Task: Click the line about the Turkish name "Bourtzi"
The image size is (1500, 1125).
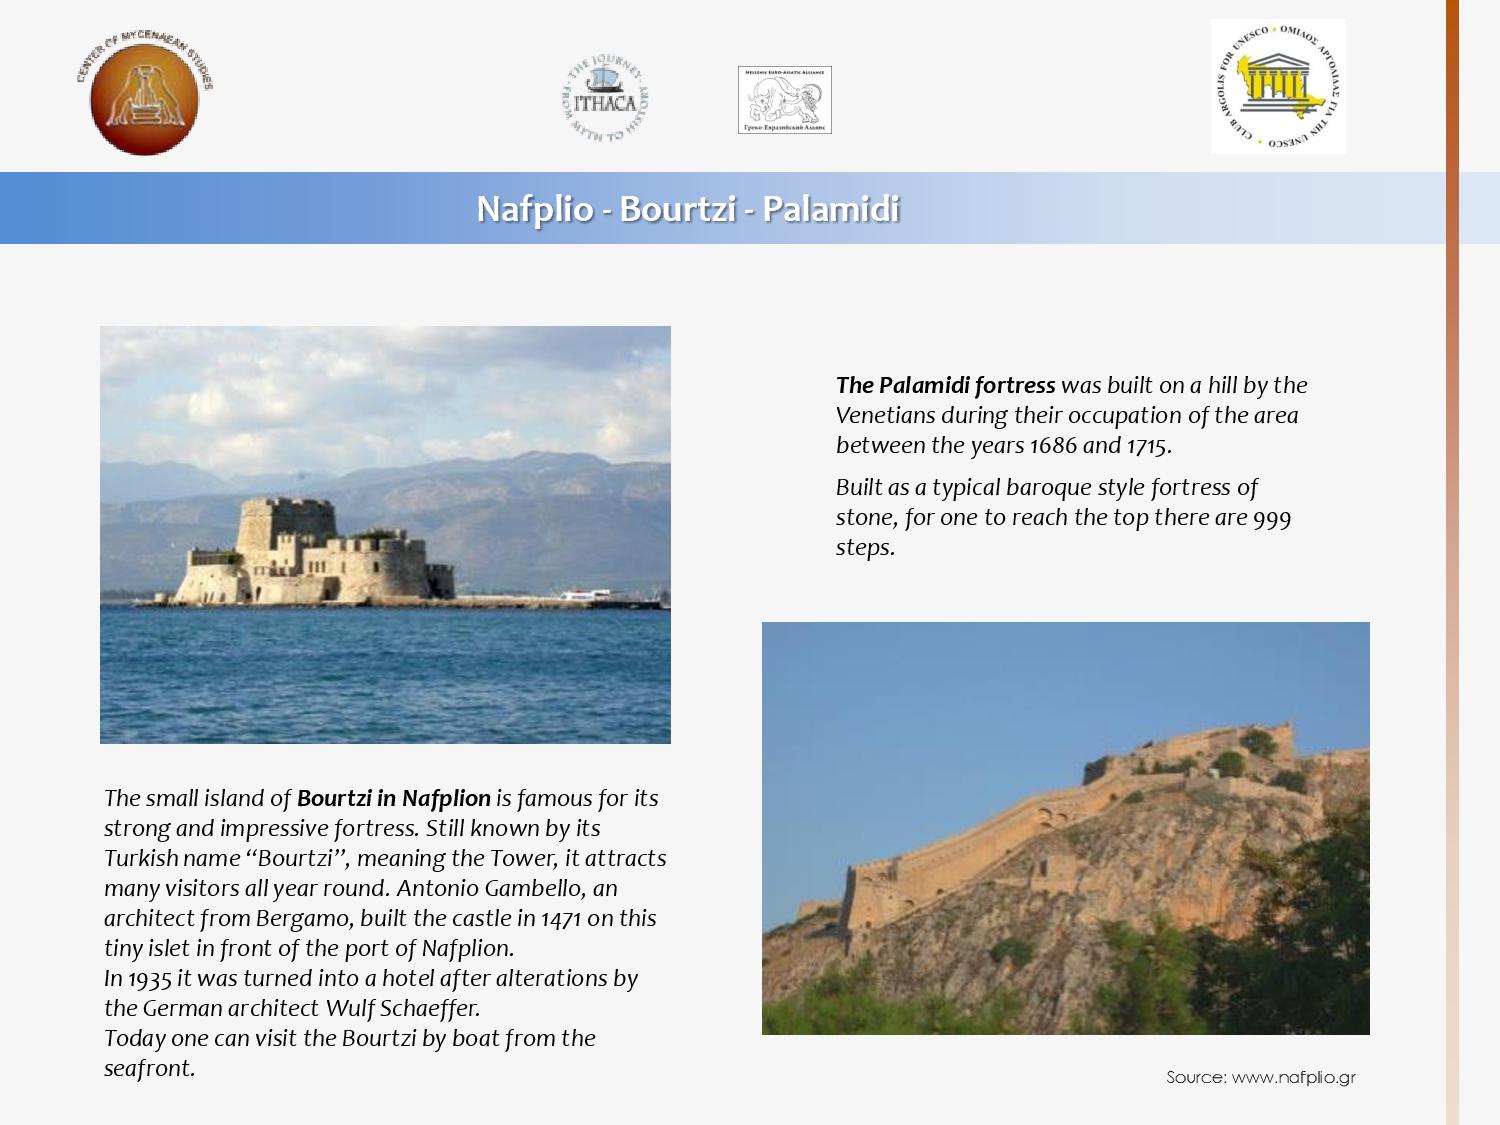Action: click(384, 858)
